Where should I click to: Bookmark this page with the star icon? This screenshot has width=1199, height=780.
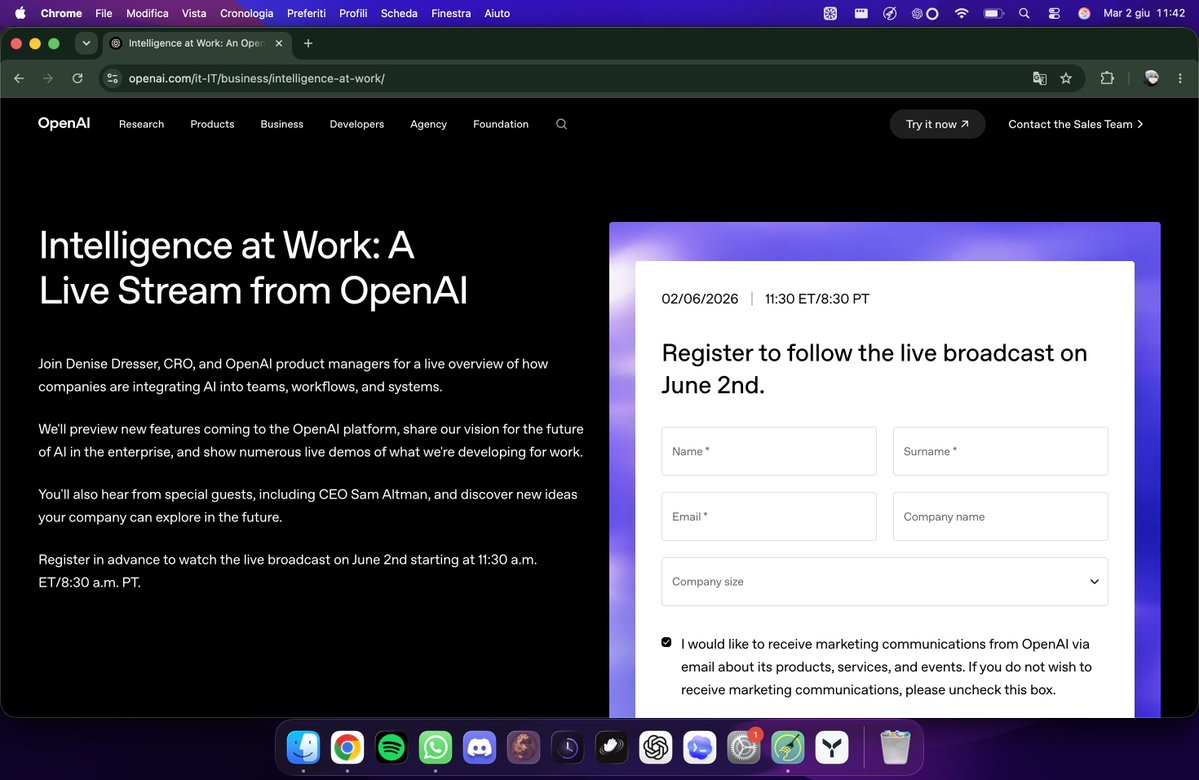click(x=1066, y=78)
